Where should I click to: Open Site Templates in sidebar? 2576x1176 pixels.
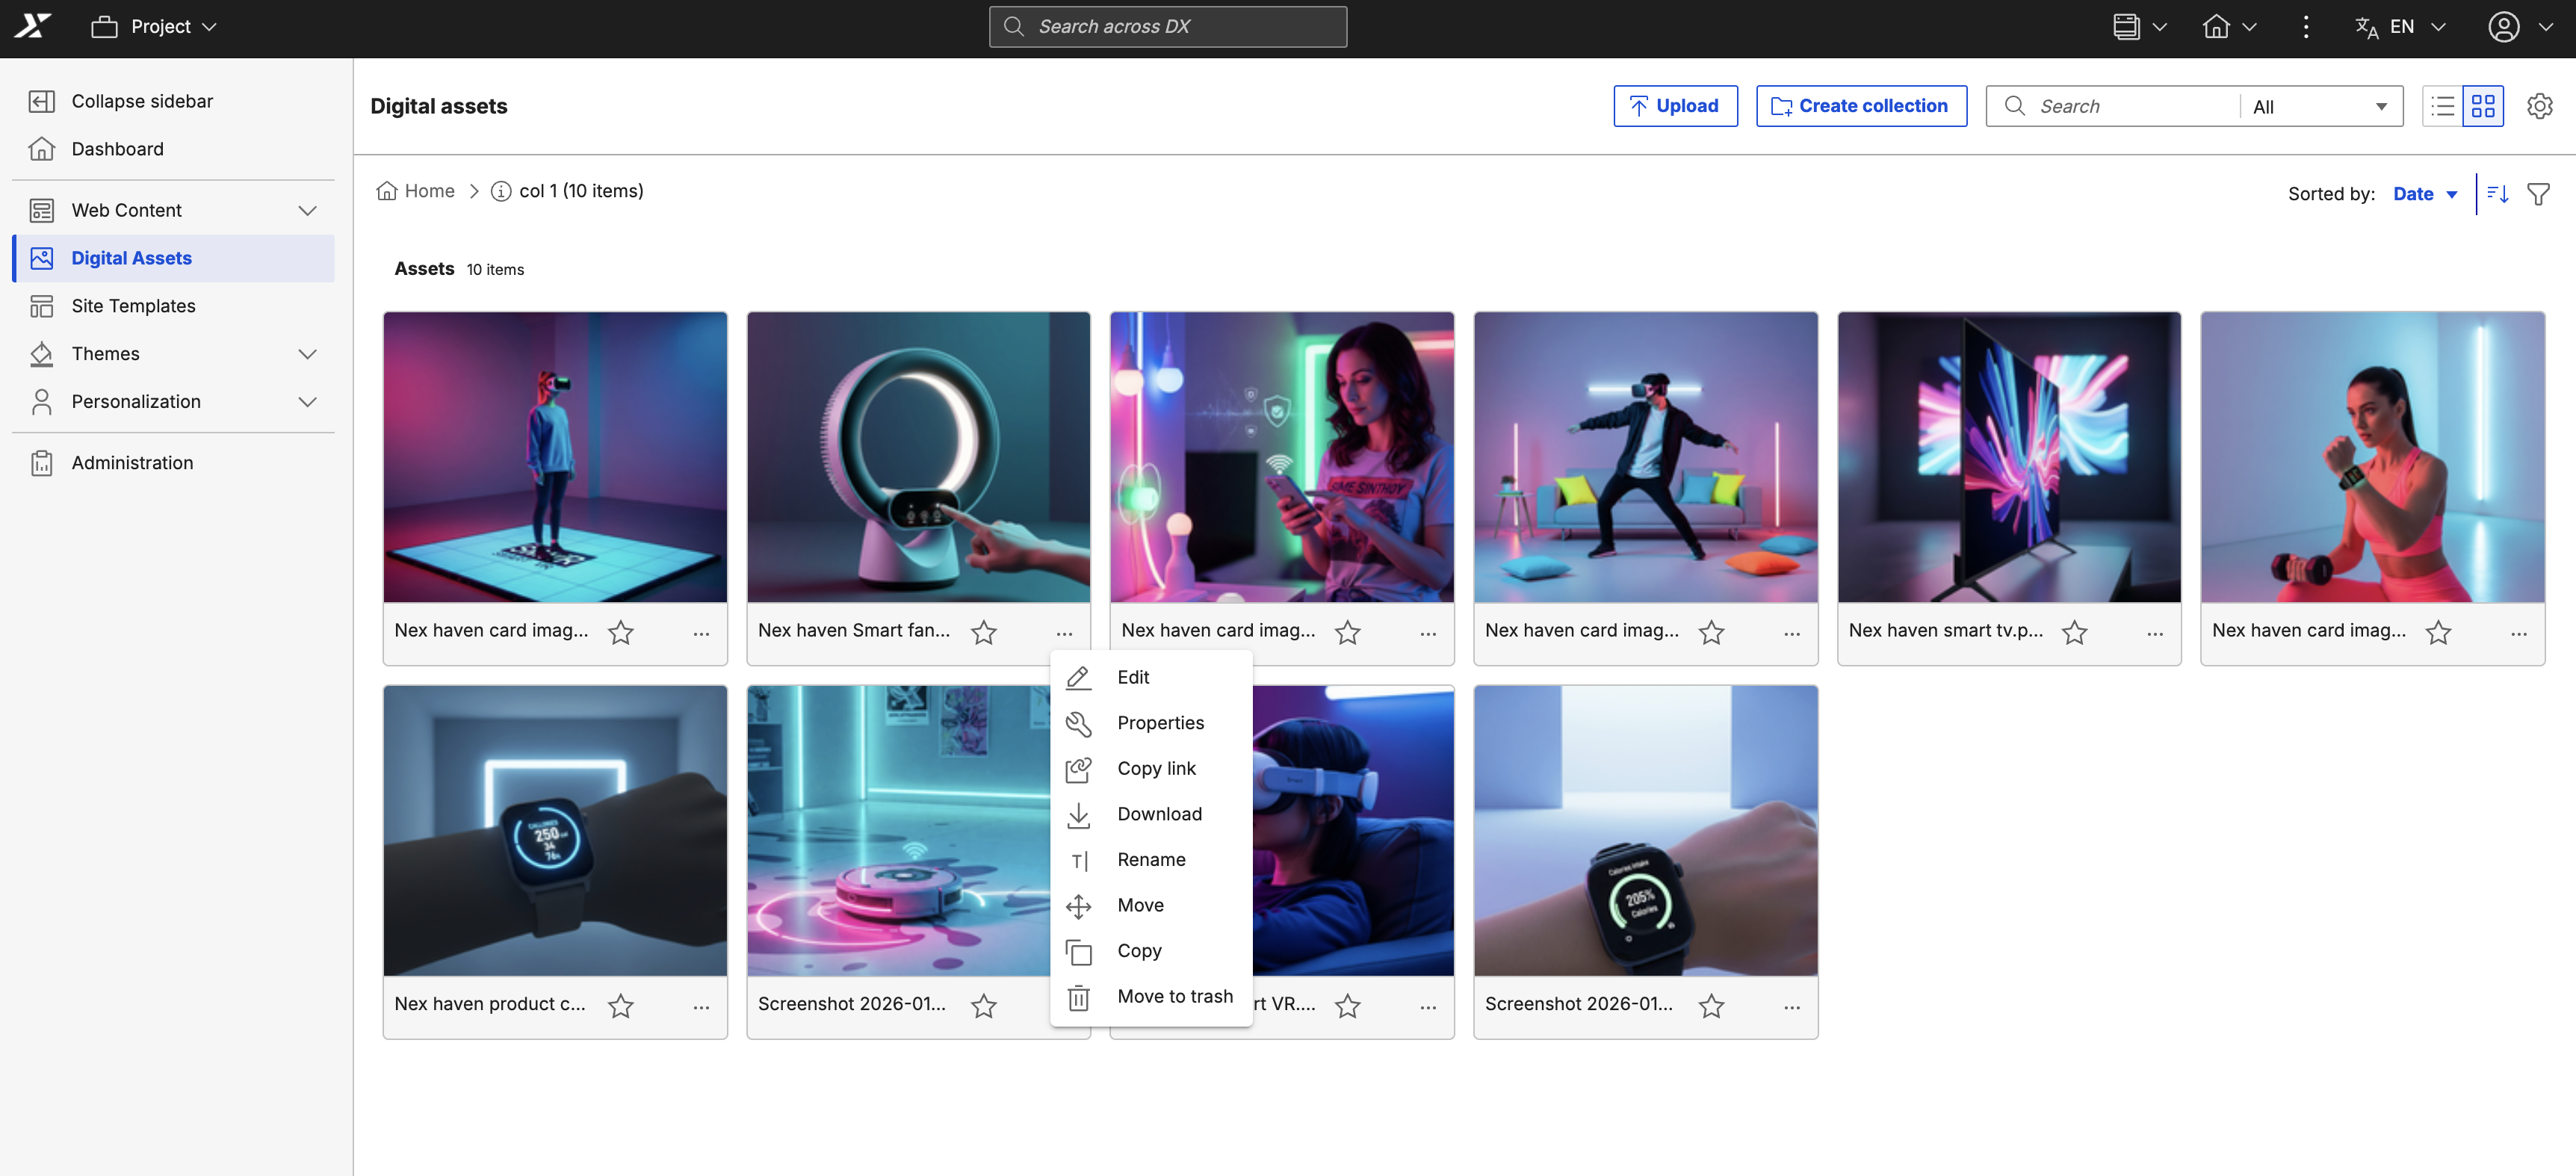174,306
